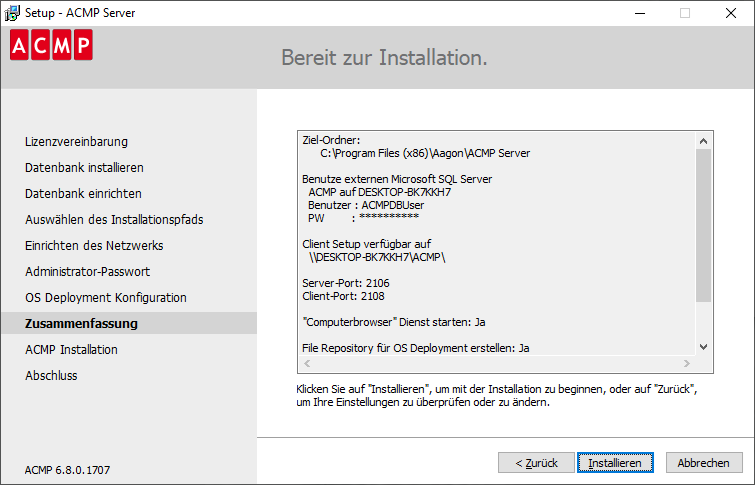
Task: Click the horizontal scroll left arrow
Action: 307,363
